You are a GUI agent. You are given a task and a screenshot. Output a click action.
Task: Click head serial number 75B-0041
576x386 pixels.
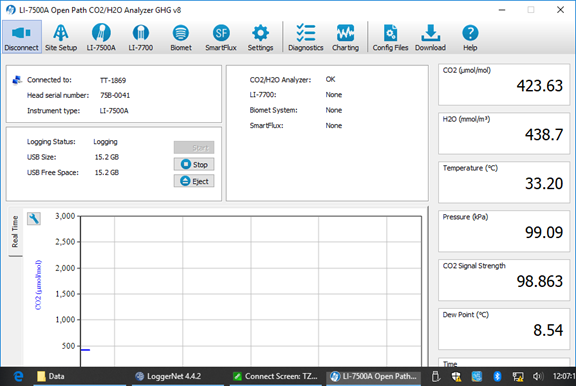[115, 95]
